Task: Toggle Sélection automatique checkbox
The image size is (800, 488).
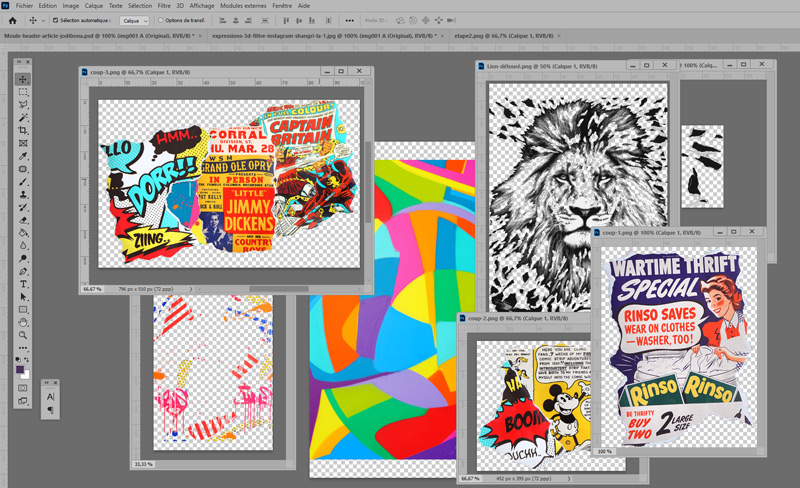Action: click(55, 20)
